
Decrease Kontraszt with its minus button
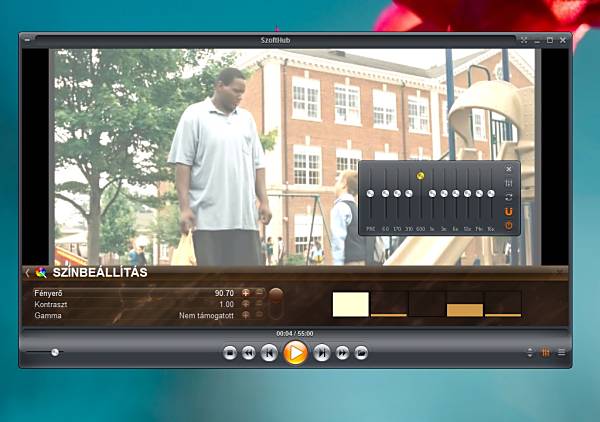click(259, 304)
